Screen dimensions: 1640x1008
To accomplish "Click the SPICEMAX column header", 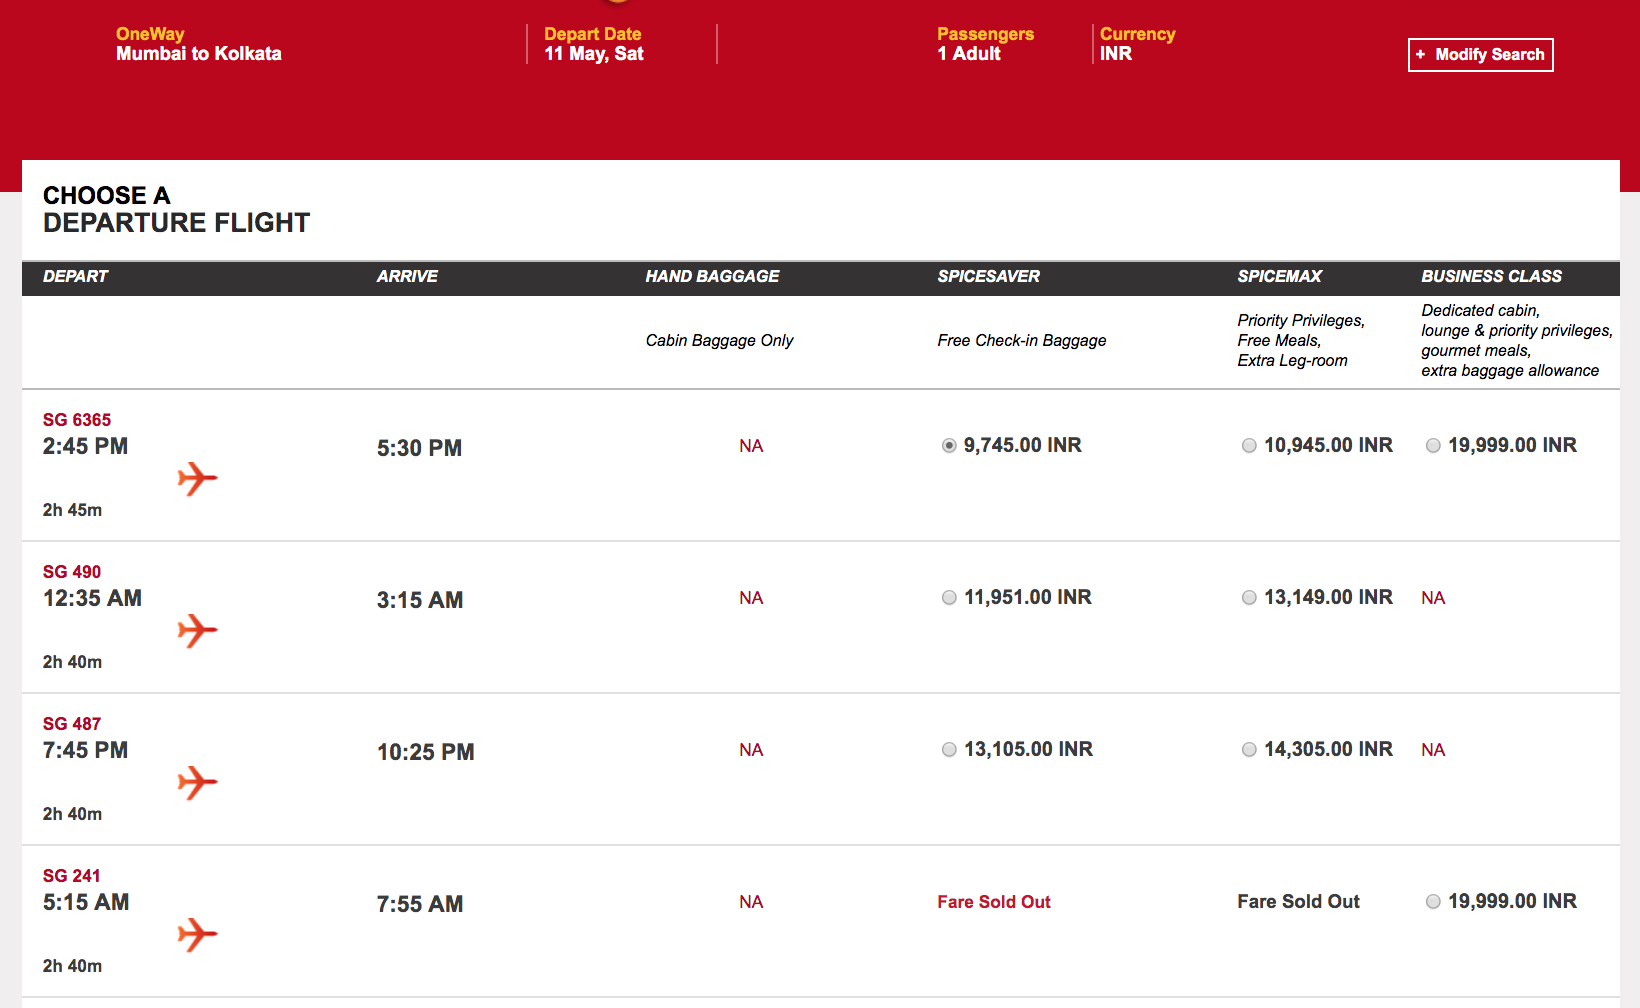I will coord(1280,277).
